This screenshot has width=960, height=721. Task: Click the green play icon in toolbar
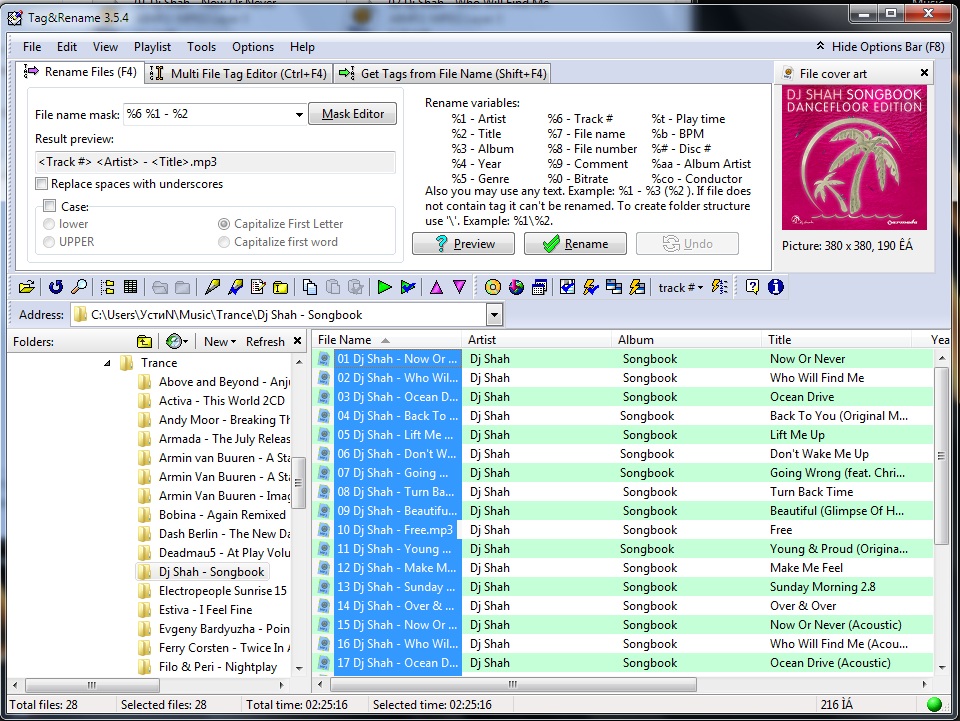pyautogui.click(x=384, y=288)
